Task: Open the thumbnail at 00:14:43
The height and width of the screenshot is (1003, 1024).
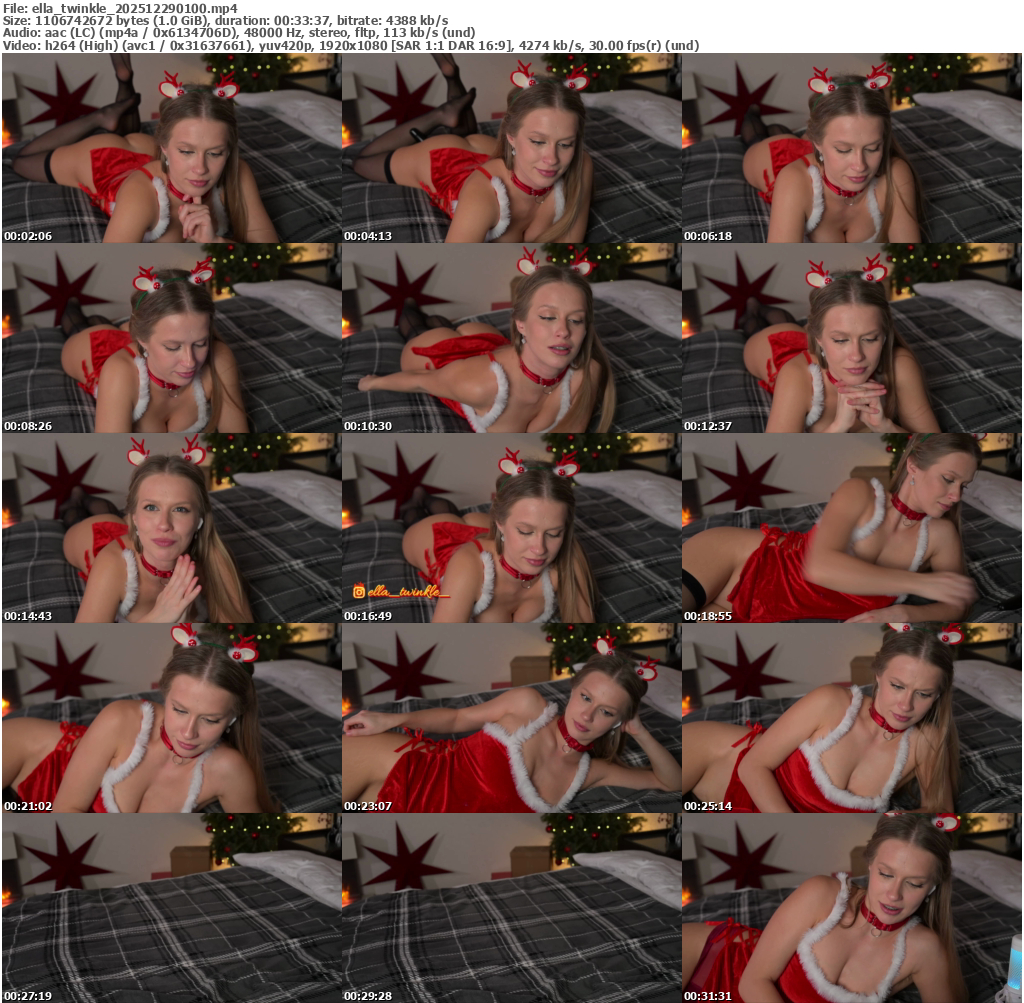Action: tap(171, 528)
